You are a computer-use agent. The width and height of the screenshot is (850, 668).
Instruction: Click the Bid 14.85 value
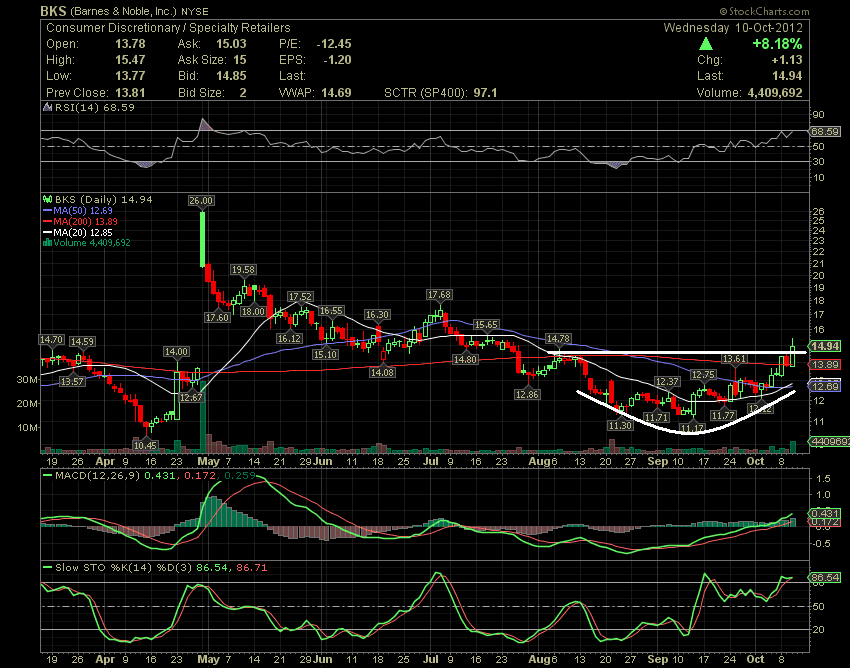(231, 76)
